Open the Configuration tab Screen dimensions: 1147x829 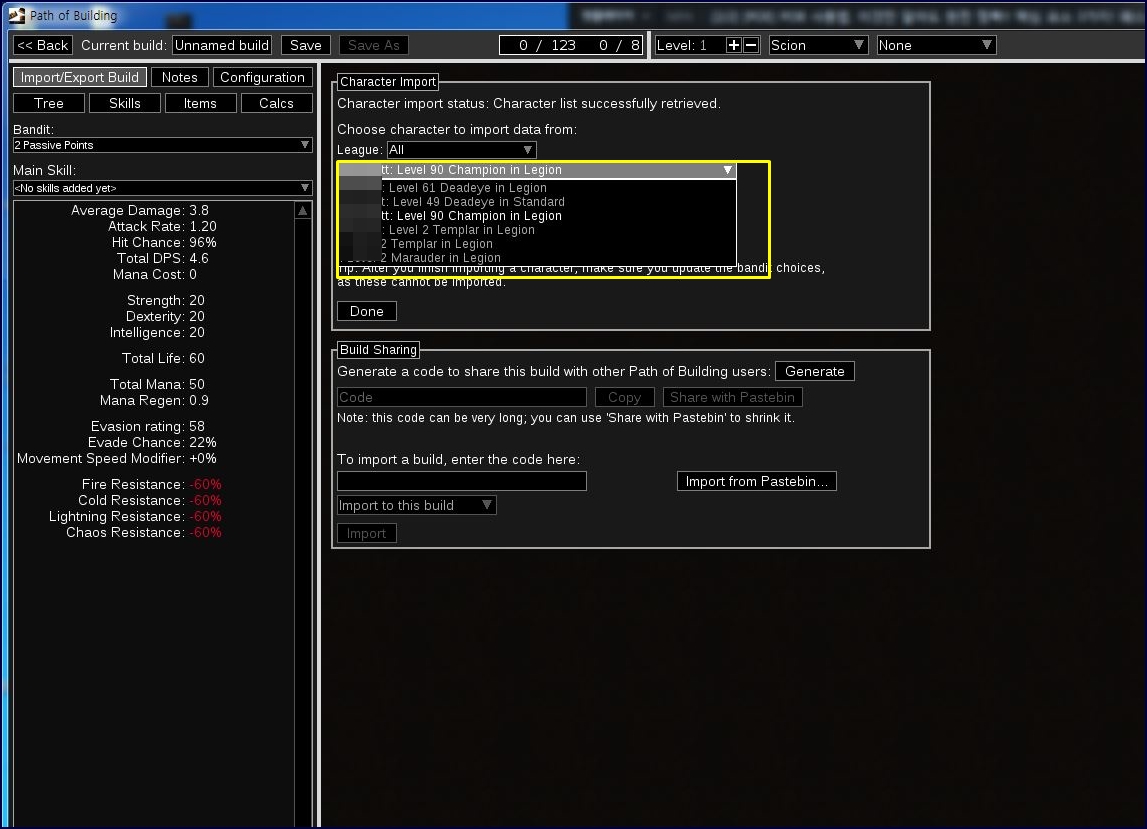pos(263,78)
